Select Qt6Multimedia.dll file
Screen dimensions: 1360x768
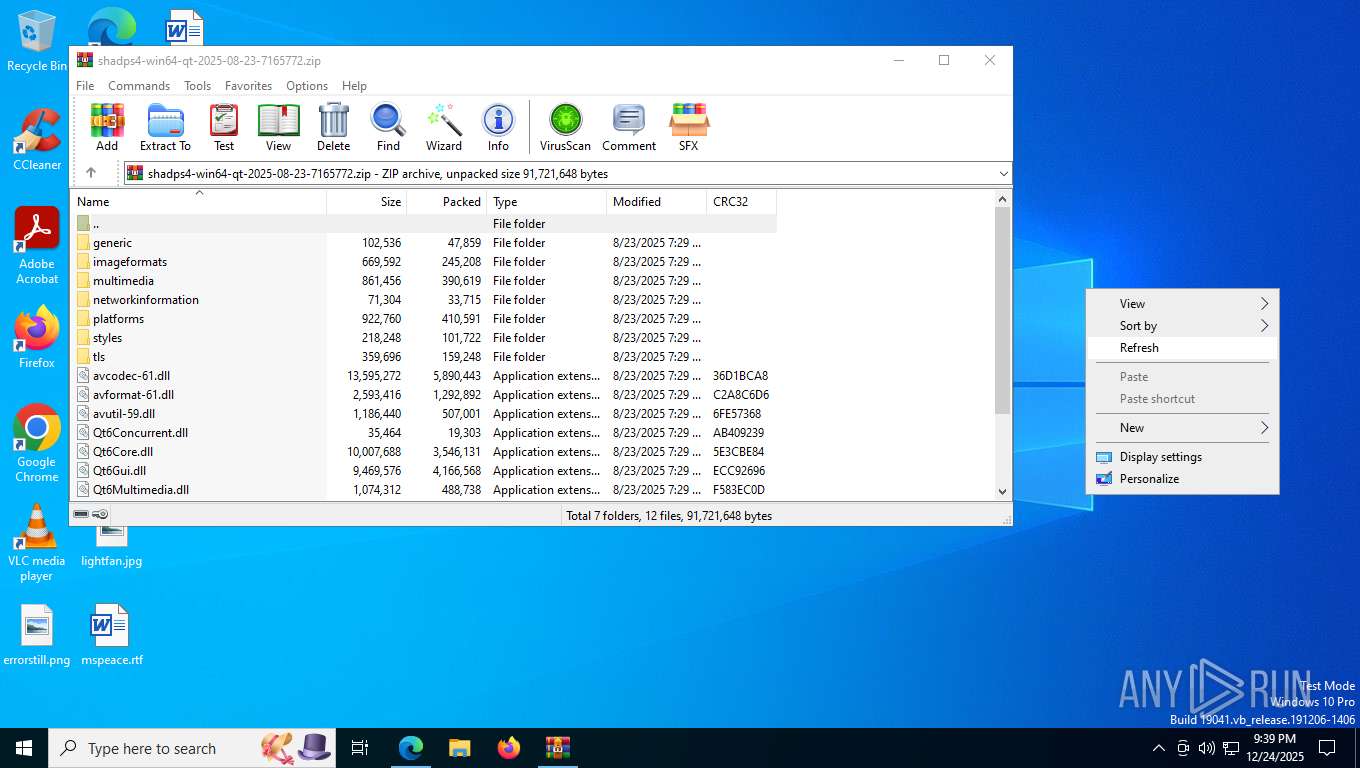point(424,490)
